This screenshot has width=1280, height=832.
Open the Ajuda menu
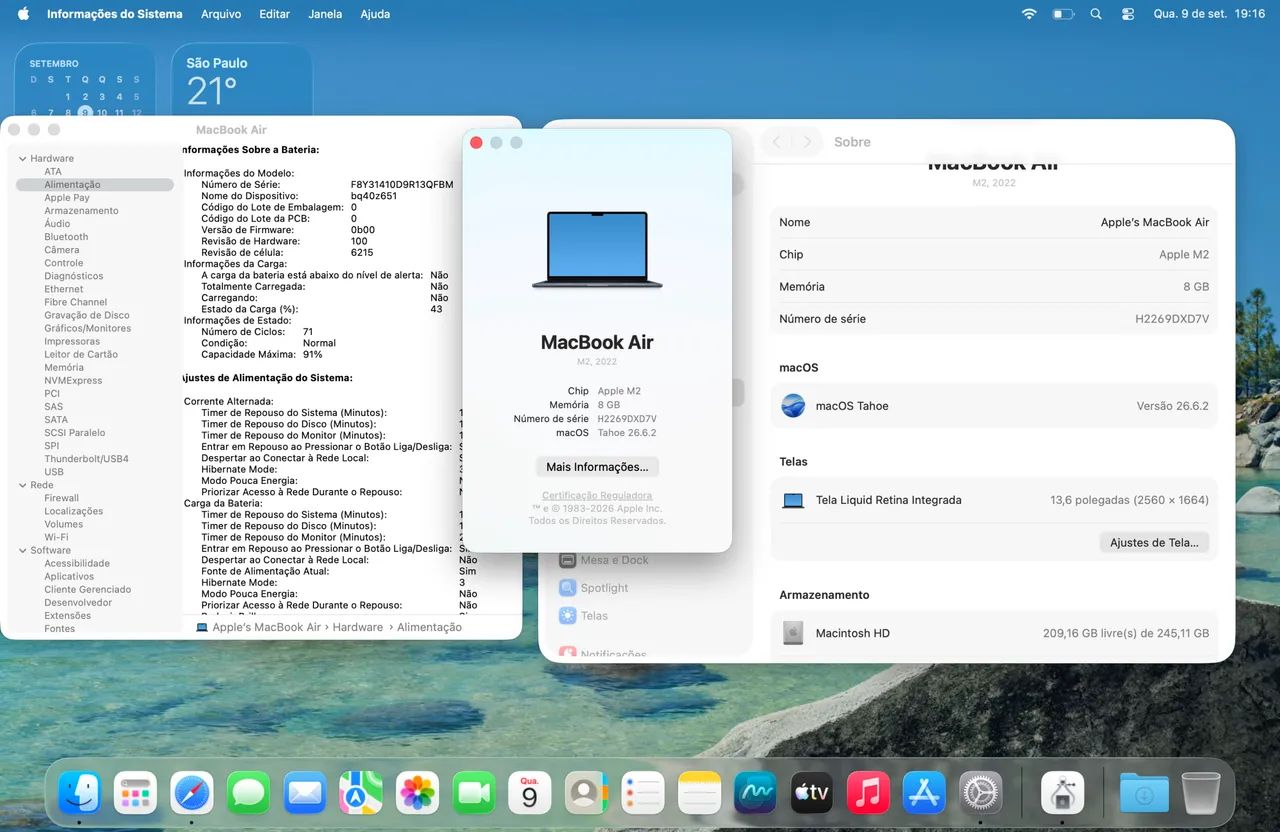click(x=375, y=14)
